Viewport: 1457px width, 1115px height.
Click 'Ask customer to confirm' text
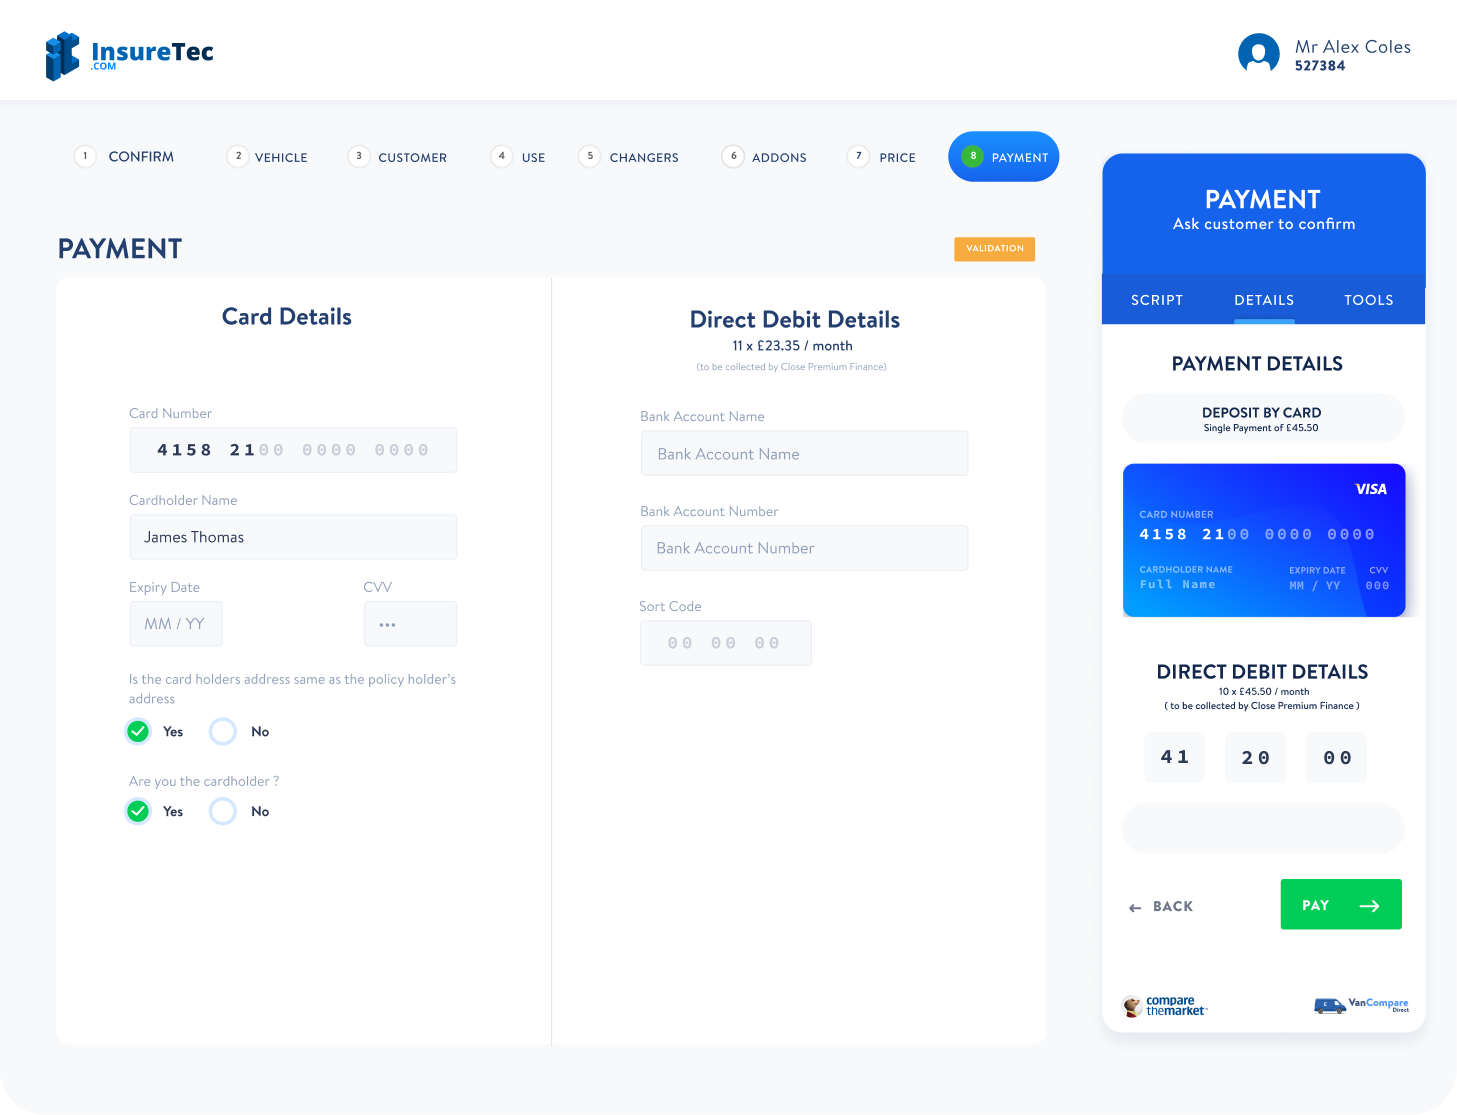click(x=1264, y=224)
